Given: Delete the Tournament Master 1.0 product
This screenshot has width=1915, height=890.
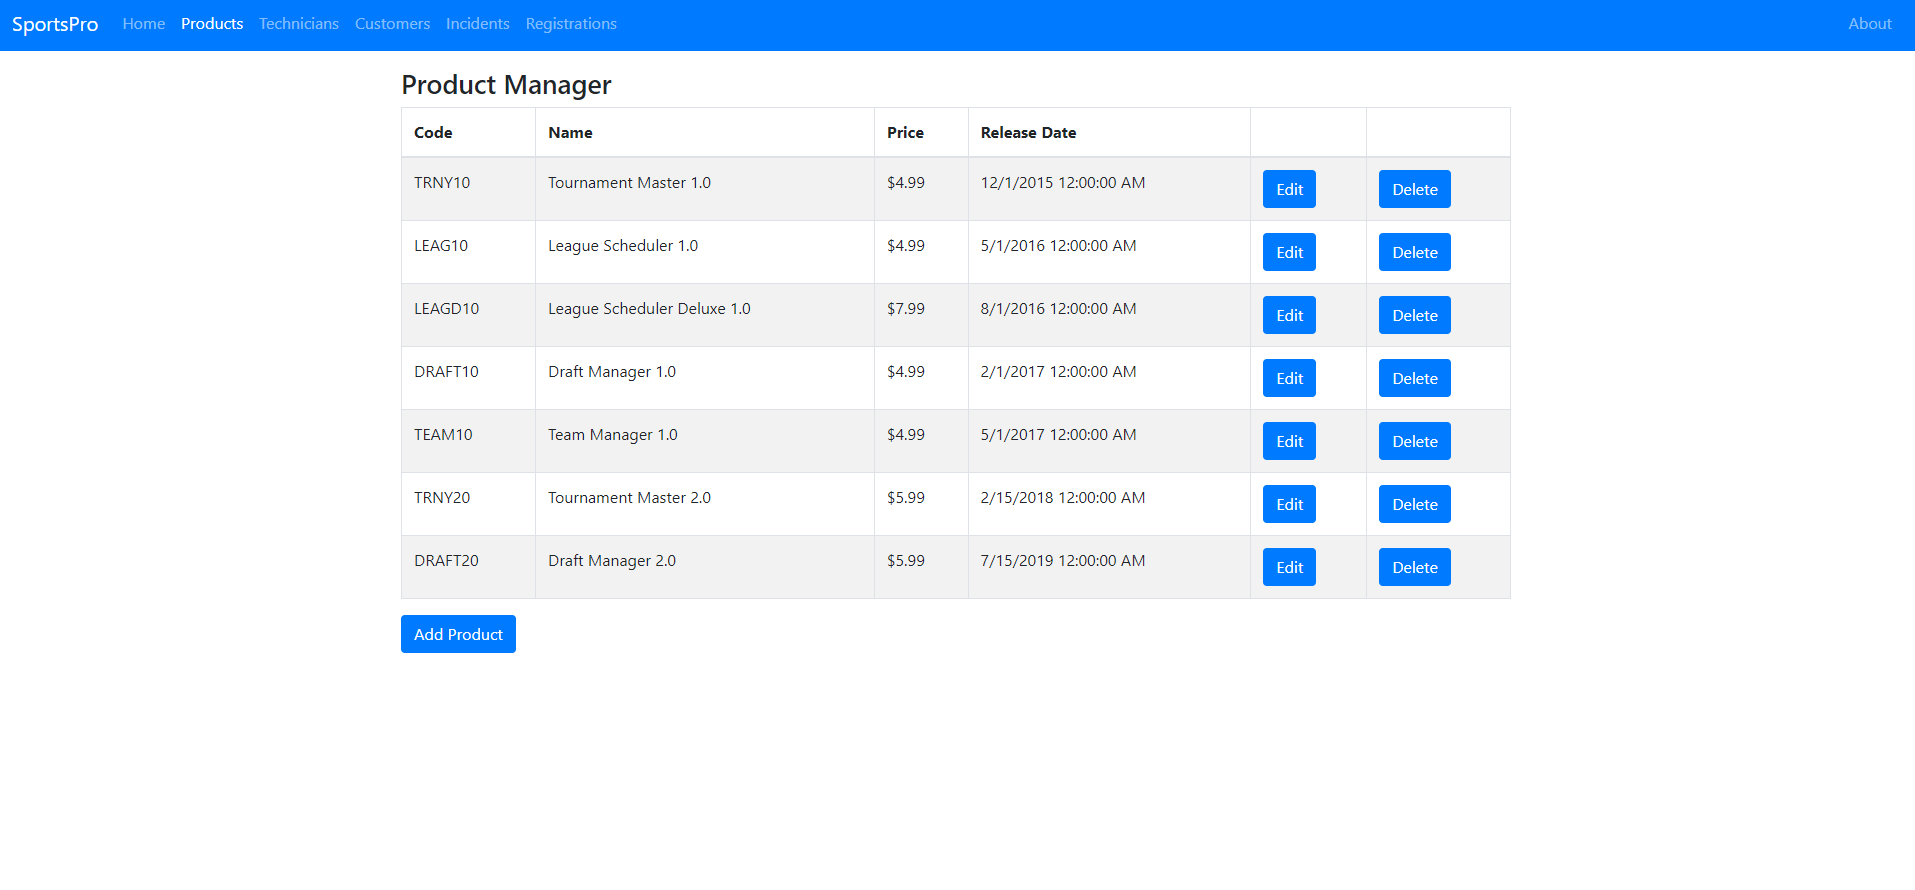Looking at the screenshot, I should pos(1414,189).
